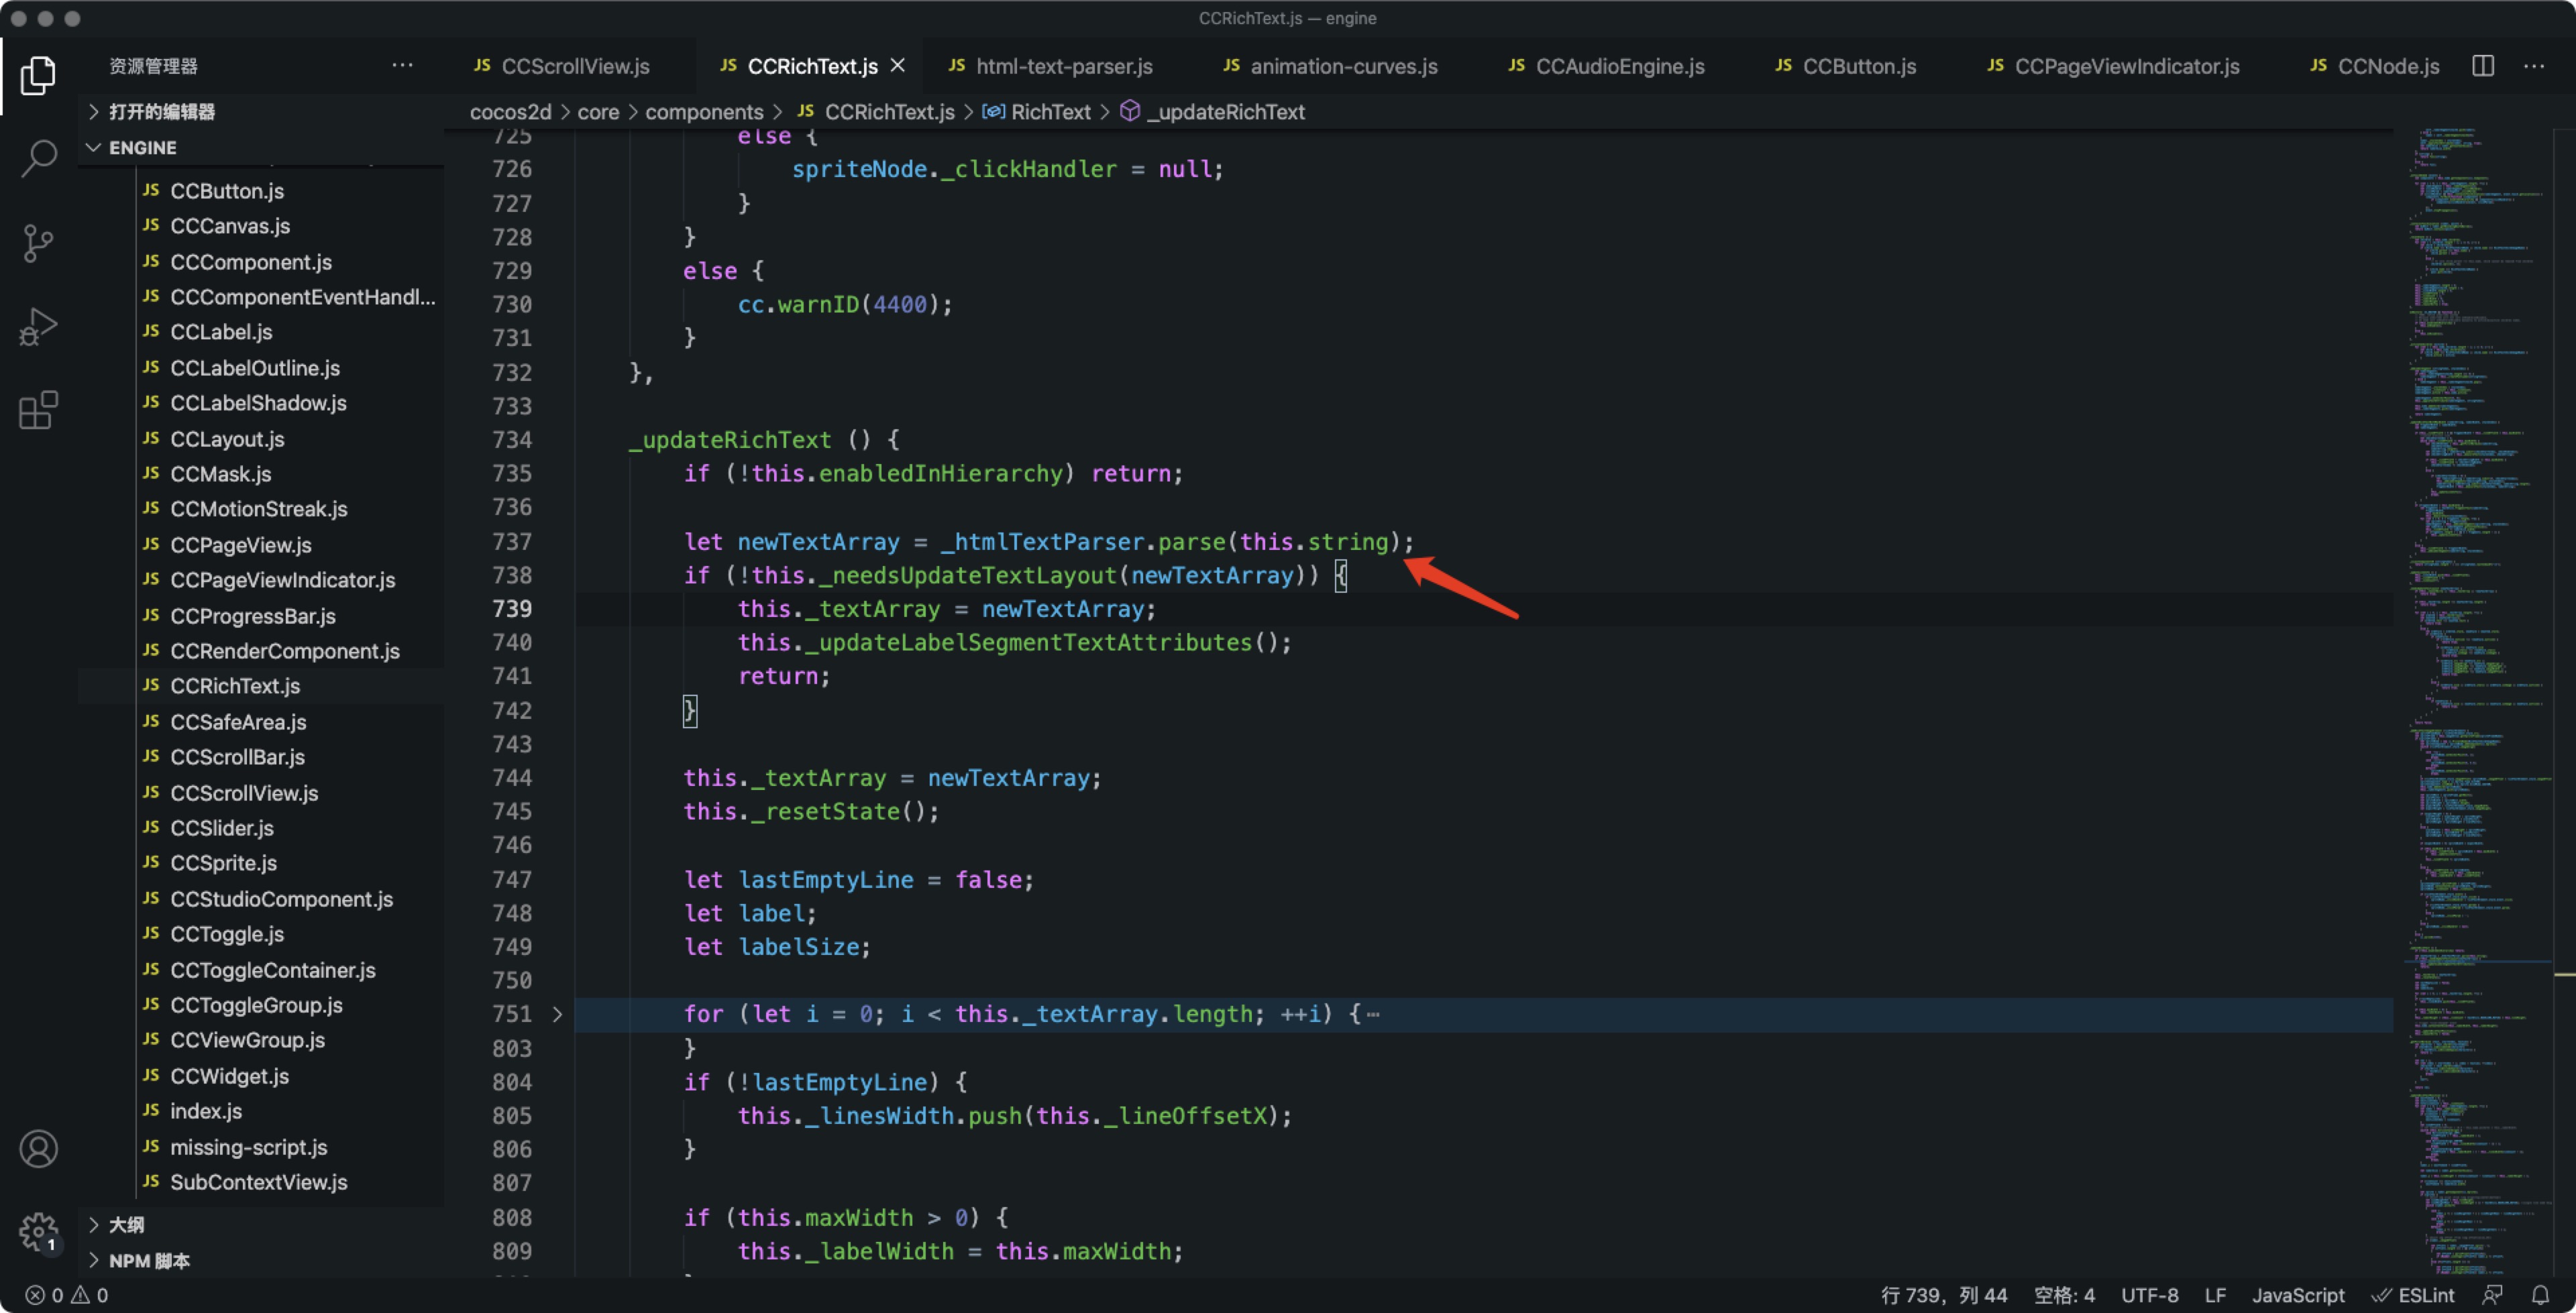Open the Source Control view
The height and width of the screenshot is (1313, 2576).
[x=38, y=243]
